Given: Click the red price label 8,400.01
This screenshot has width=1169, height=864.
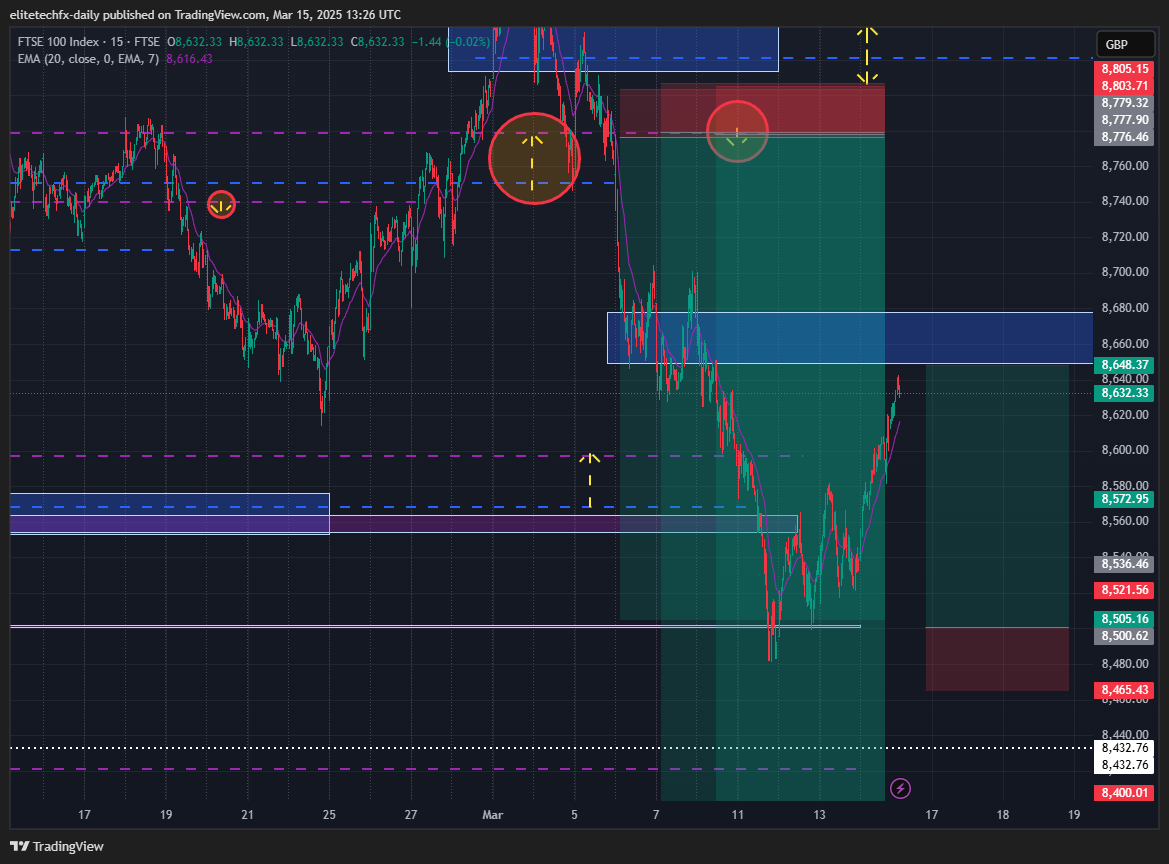Looking at the screenshot, I should point(1124,792).
